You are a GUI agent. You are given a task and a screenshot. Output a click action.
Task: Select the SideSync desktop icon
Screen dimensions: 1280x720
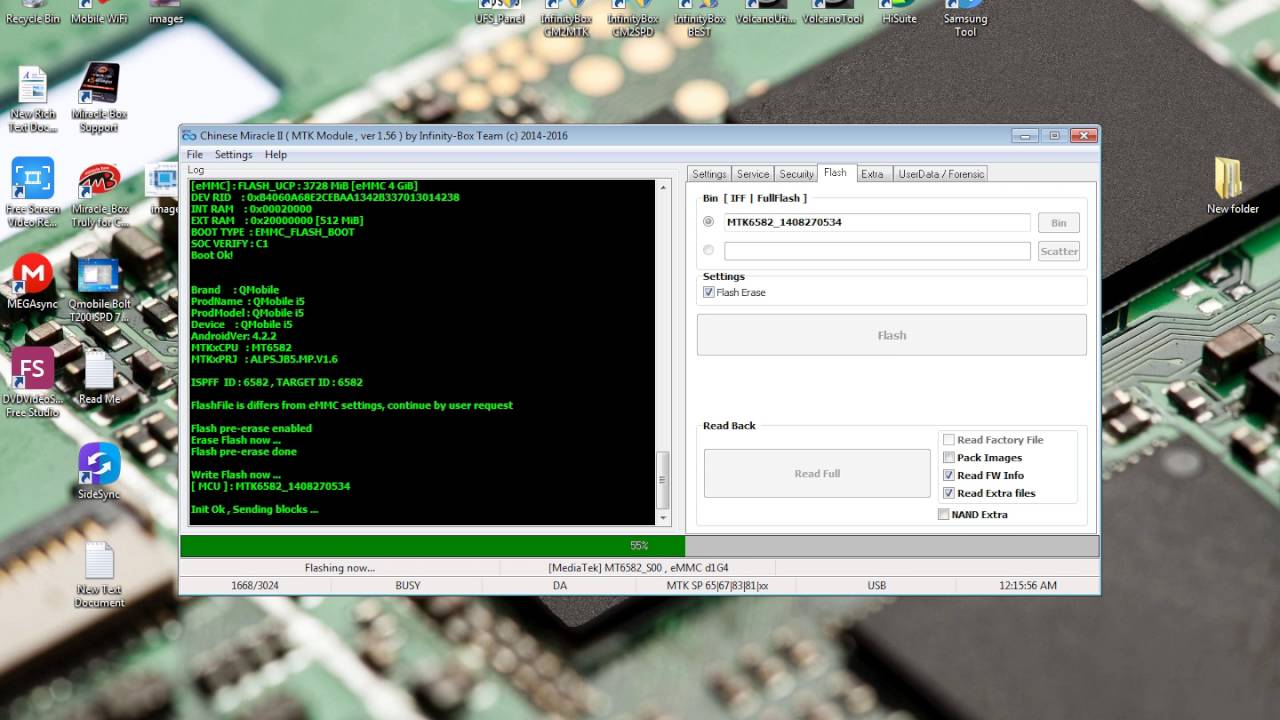(x=99, y=471)
